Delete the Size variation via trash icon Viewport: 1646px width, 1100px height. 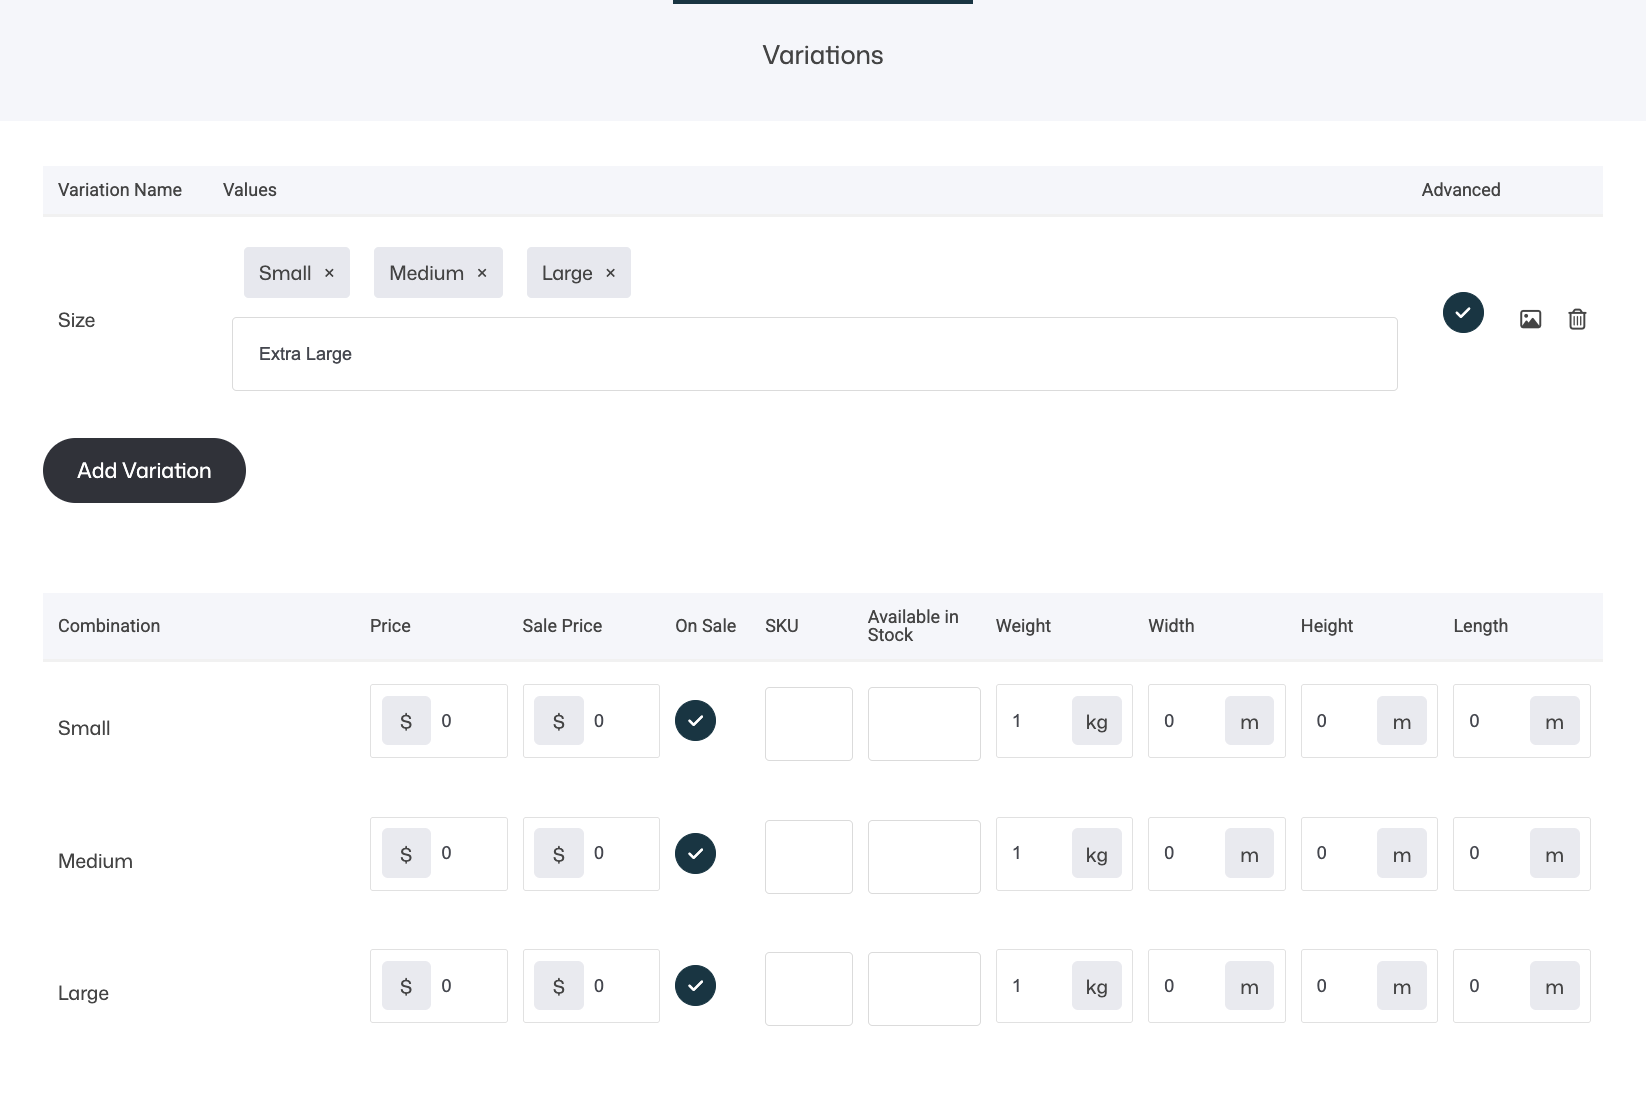click(1577, 319)
